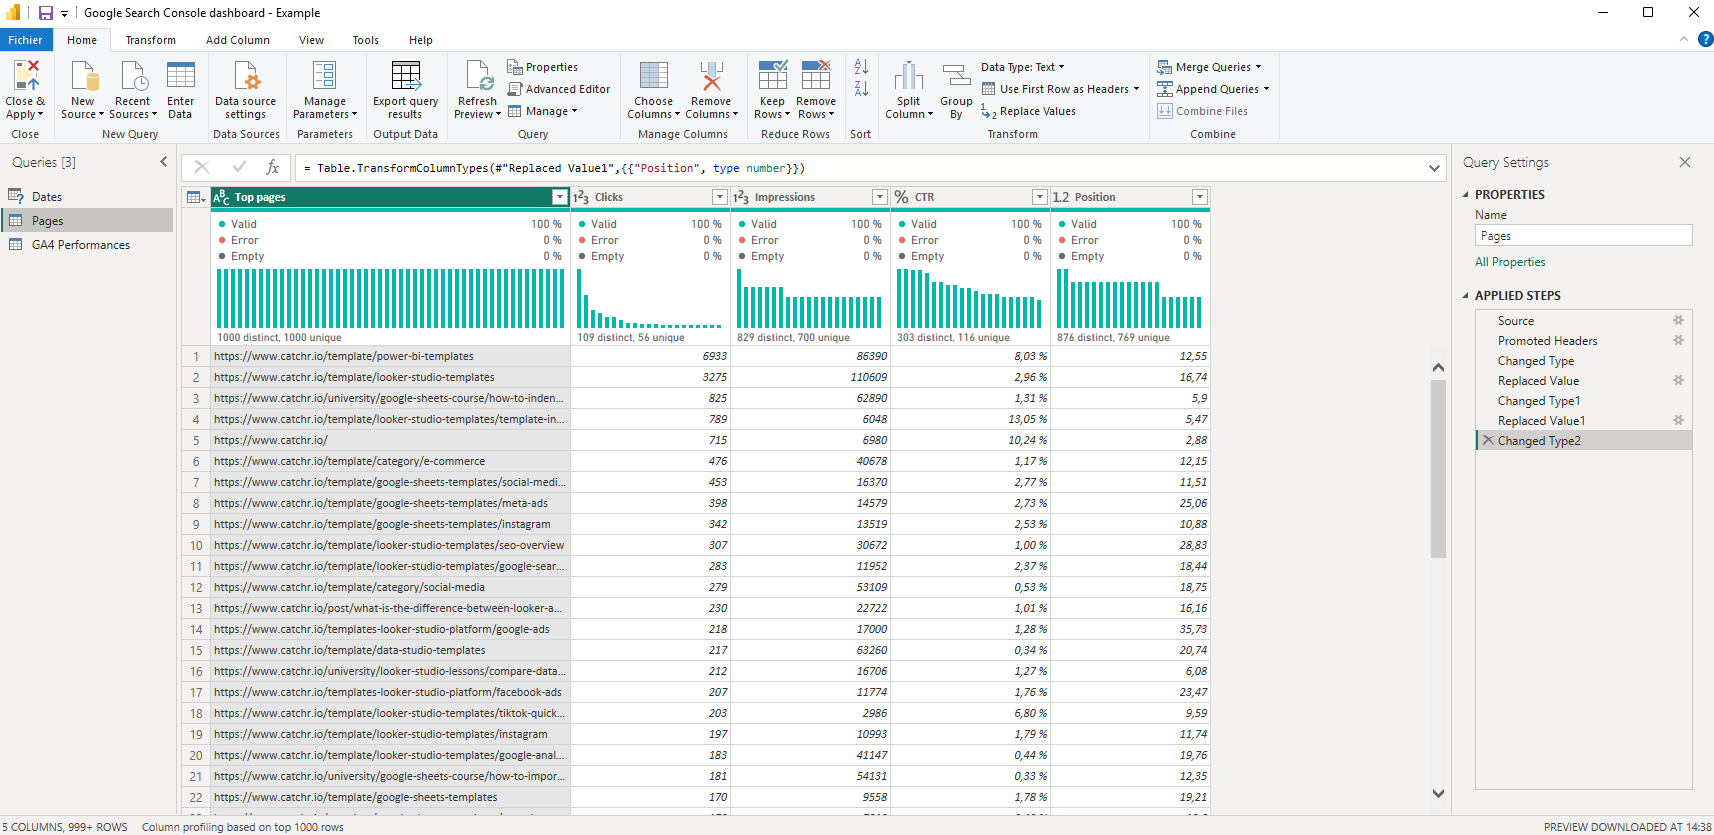
Task: Select the Changed Type1 step
Action: pos(1584,401)
